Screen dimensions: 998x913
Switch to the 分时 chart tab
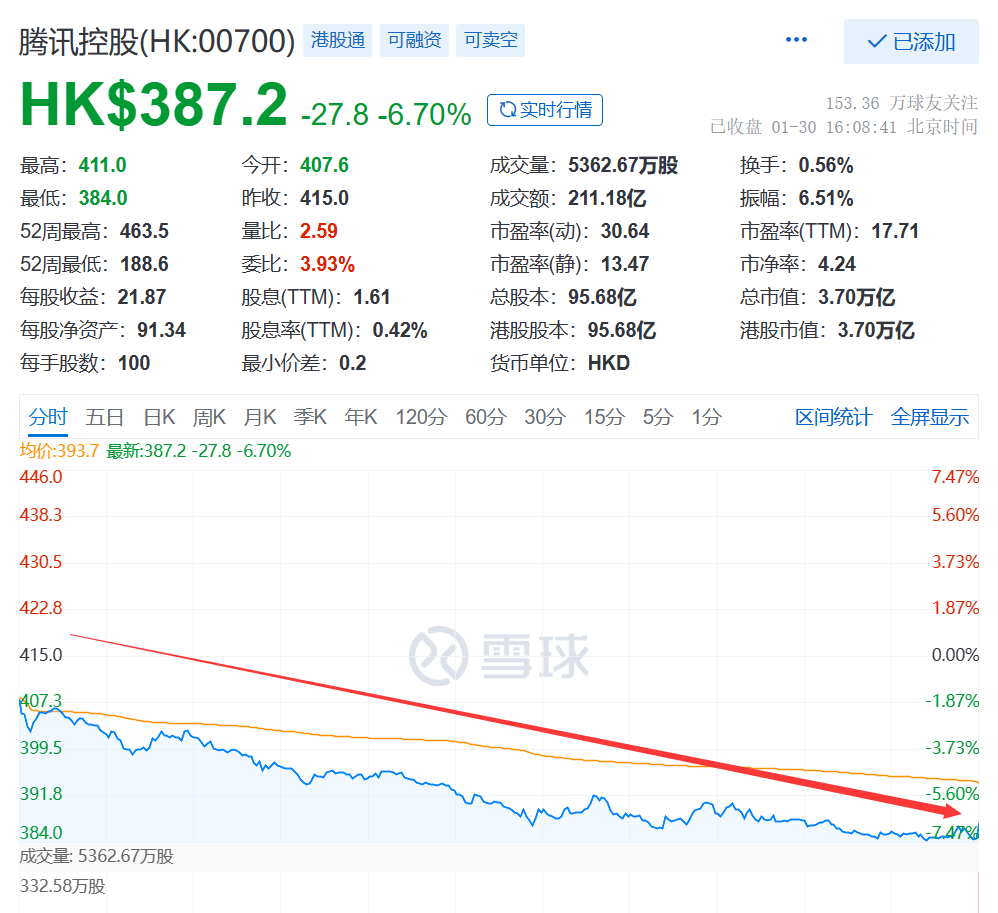pyautogui.click(x=48, y=417)
